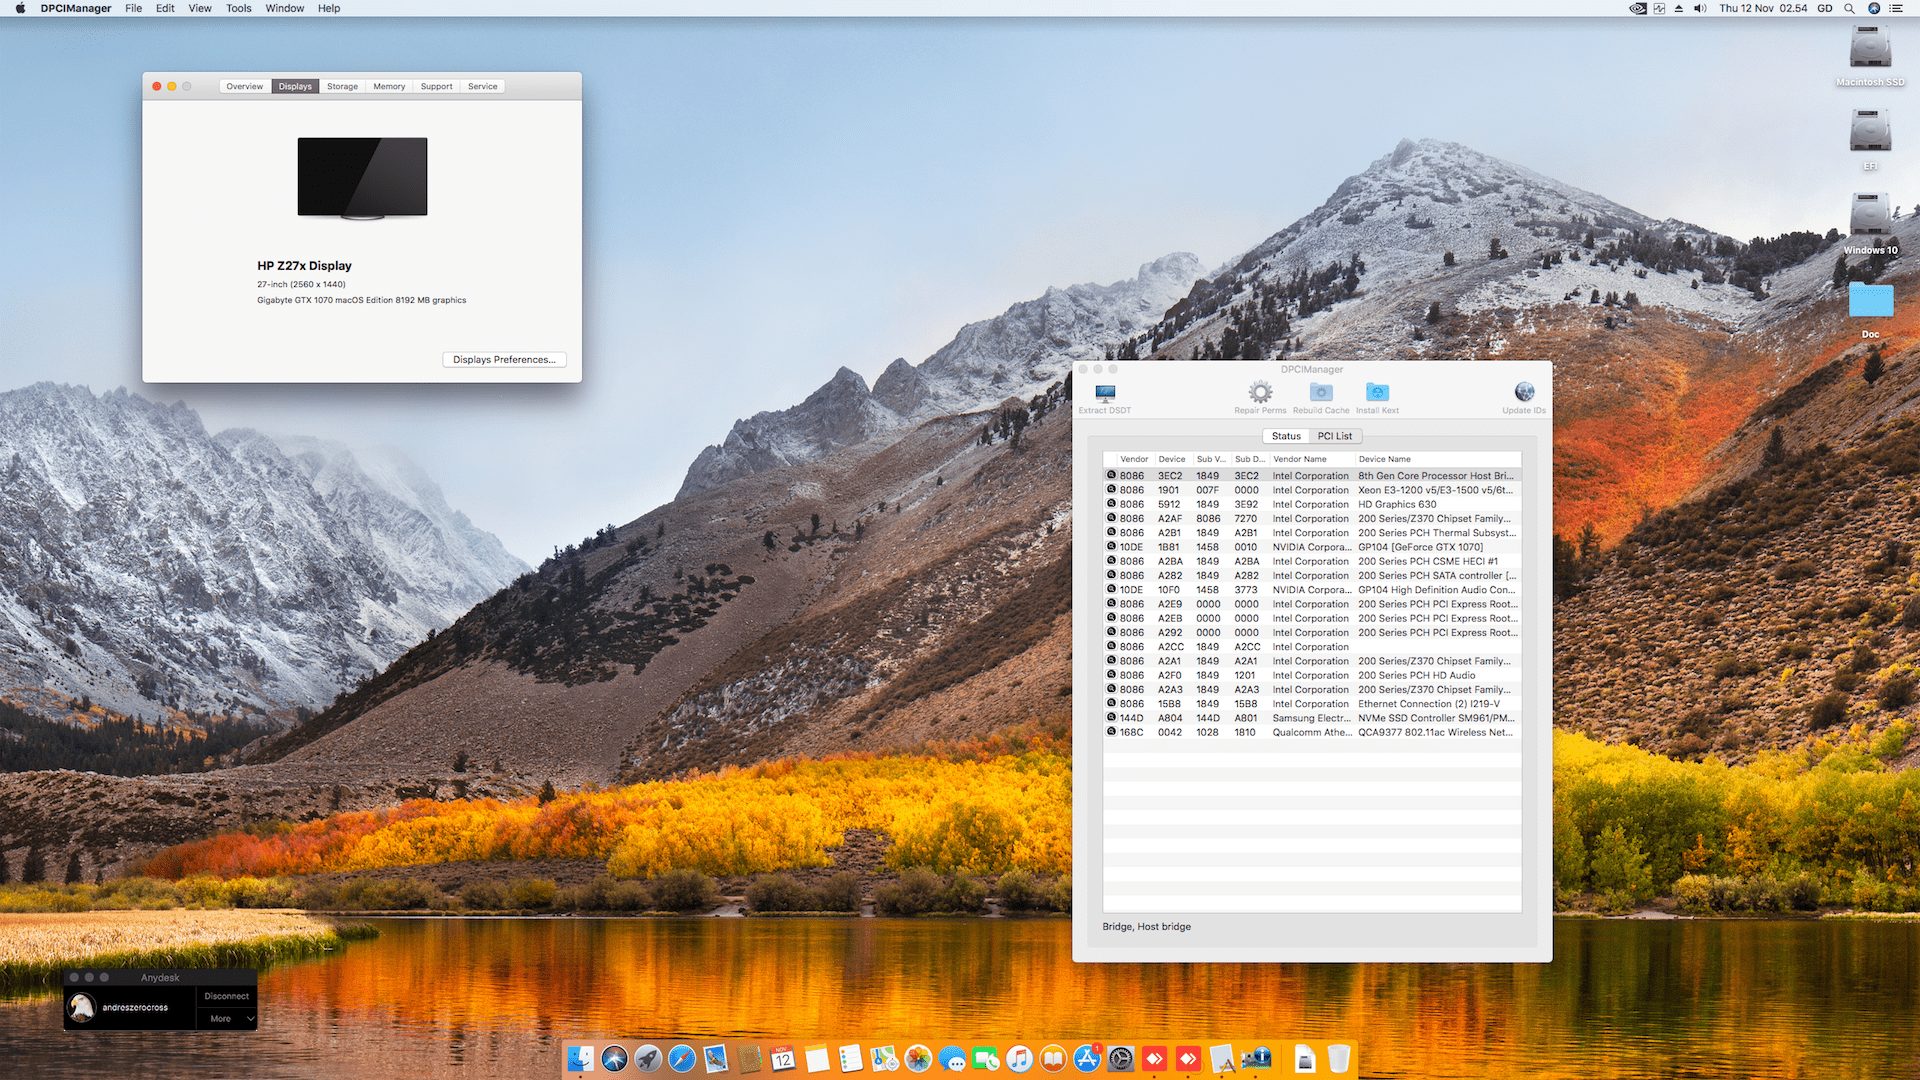Open the App Store dock icon
The image size is (1920, 1080).
coord(1087,1058)
